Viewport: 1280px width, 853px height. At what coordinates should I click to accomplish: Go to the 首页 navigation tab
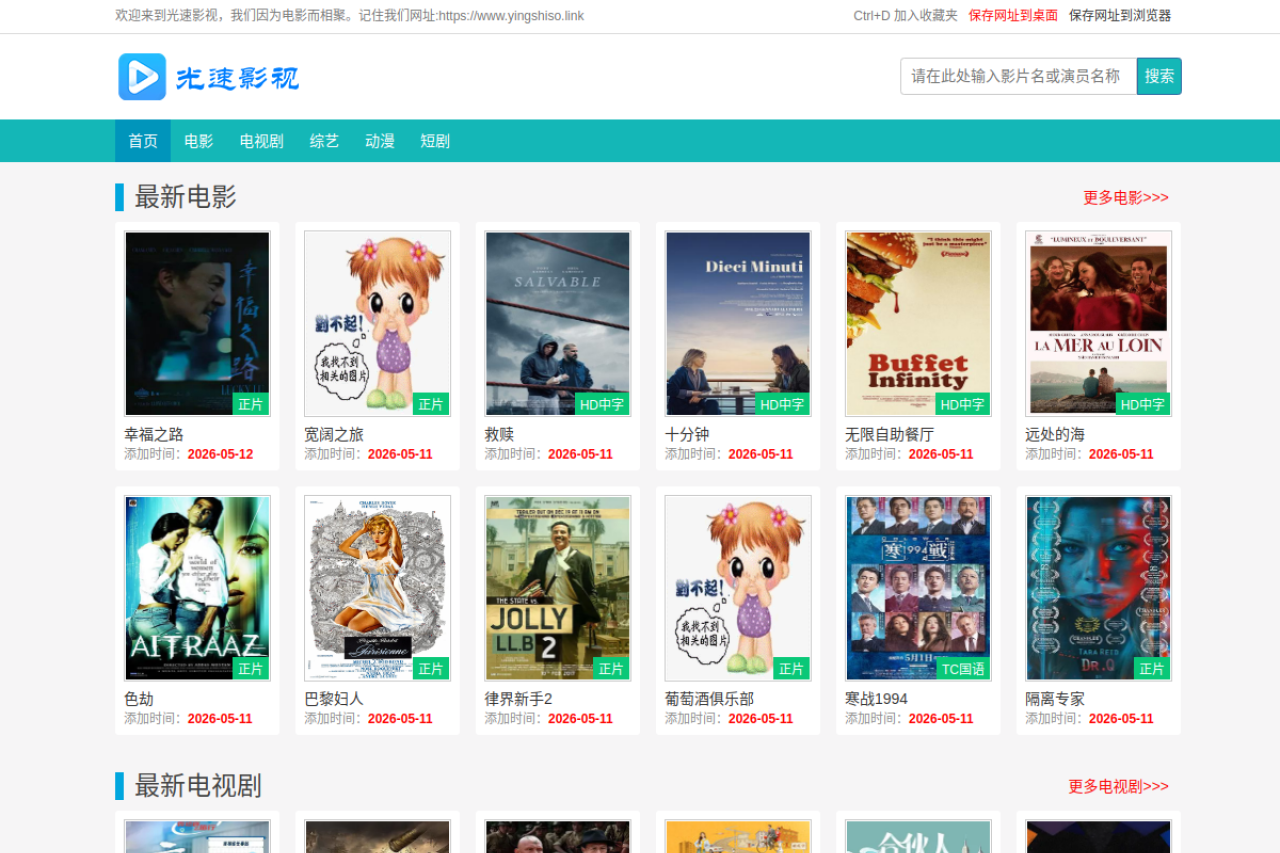[143, 141]
